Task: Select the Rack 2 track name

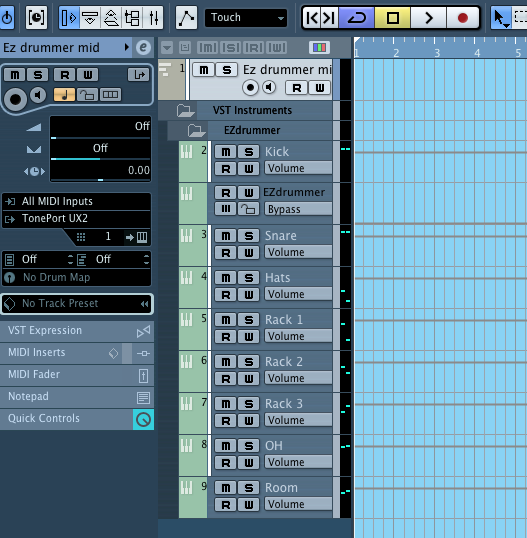Action: (x=284, y=362)
